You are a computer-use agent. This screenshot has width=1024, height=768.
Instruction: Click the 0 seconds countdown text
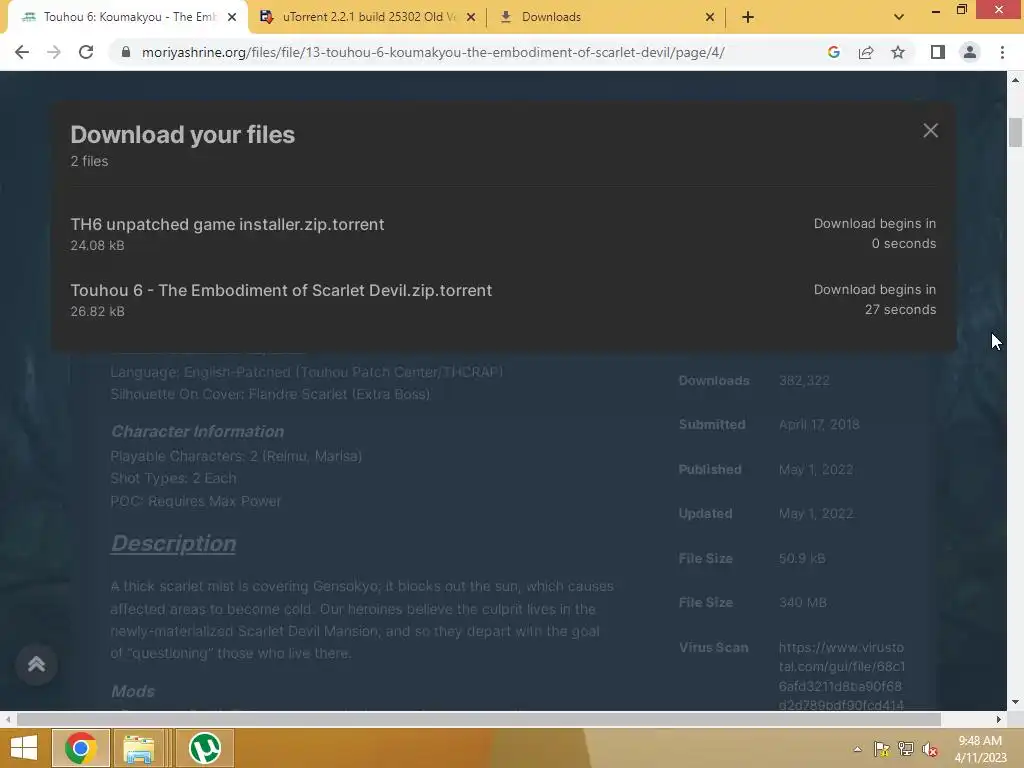tap(904, 244)
